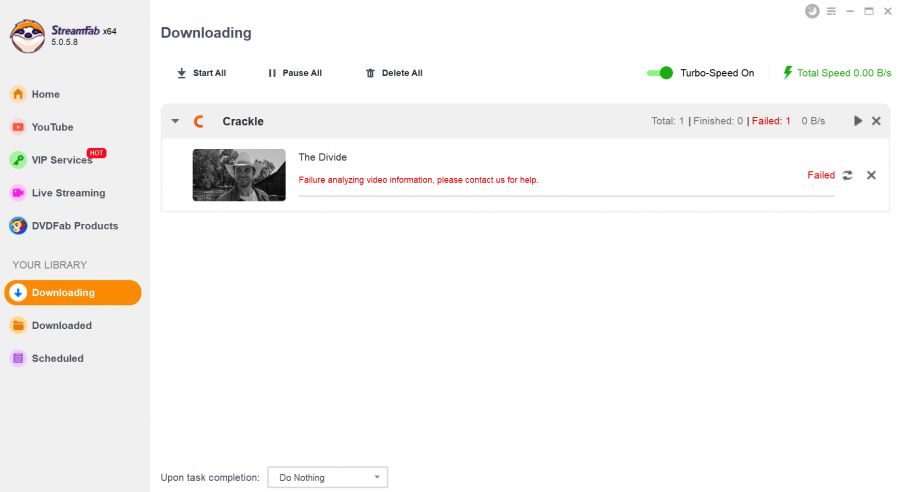Click the VIP Services key icon
The height and width of the screenshot is (492, 900).
[18, 160]
